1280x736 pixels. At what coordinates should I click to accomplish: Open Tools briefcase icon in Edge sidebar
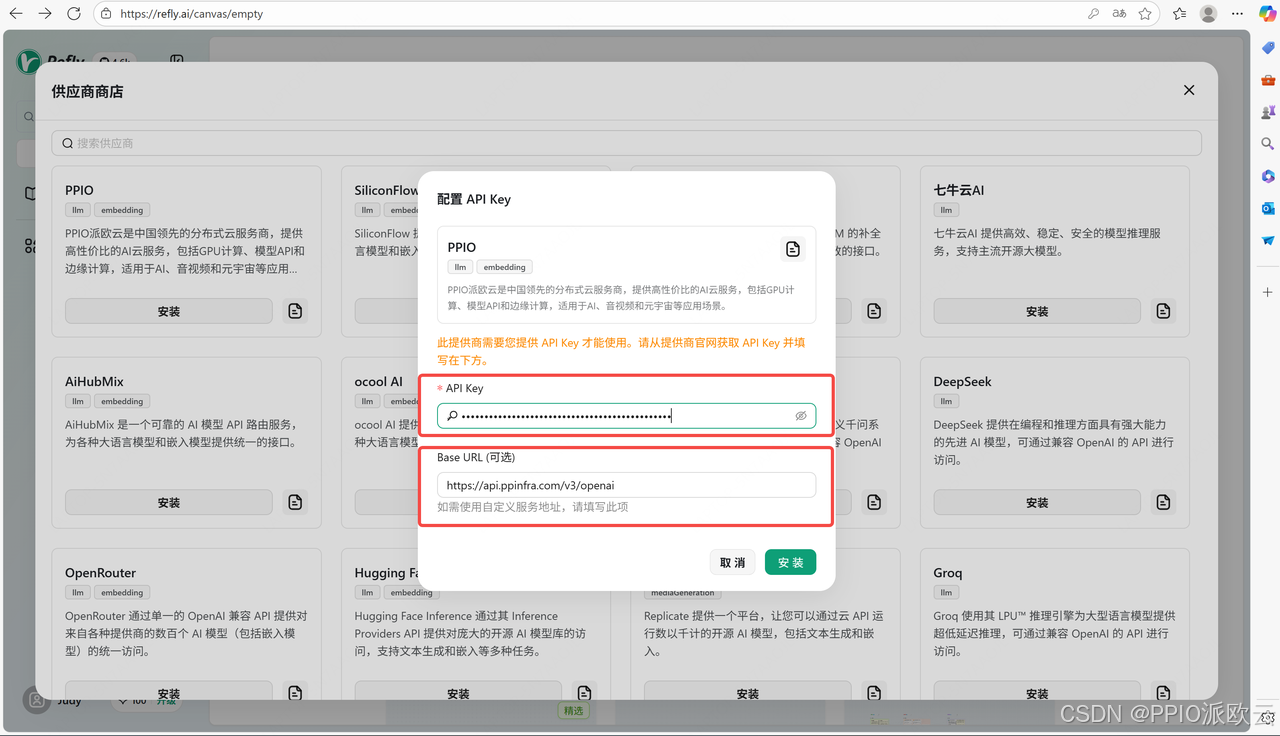pyautogui.click(x=1267, y=80)
